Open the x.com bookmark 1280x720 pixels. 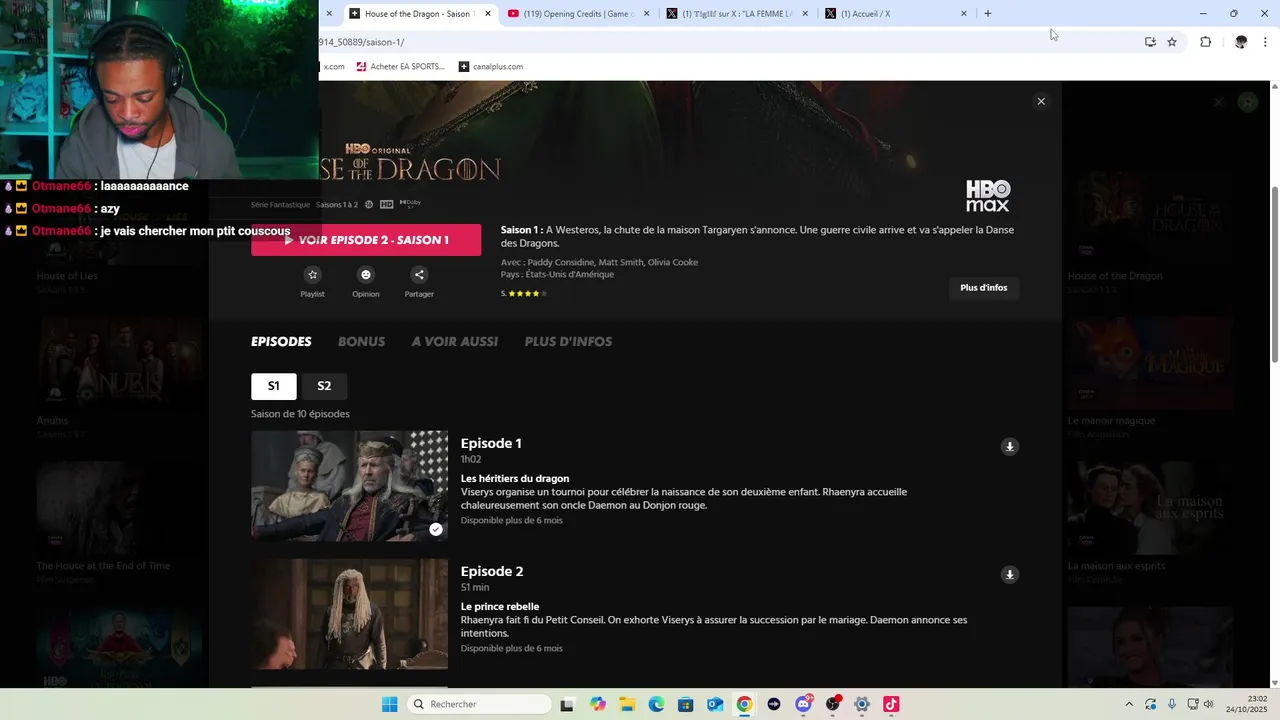coord(333,67)
